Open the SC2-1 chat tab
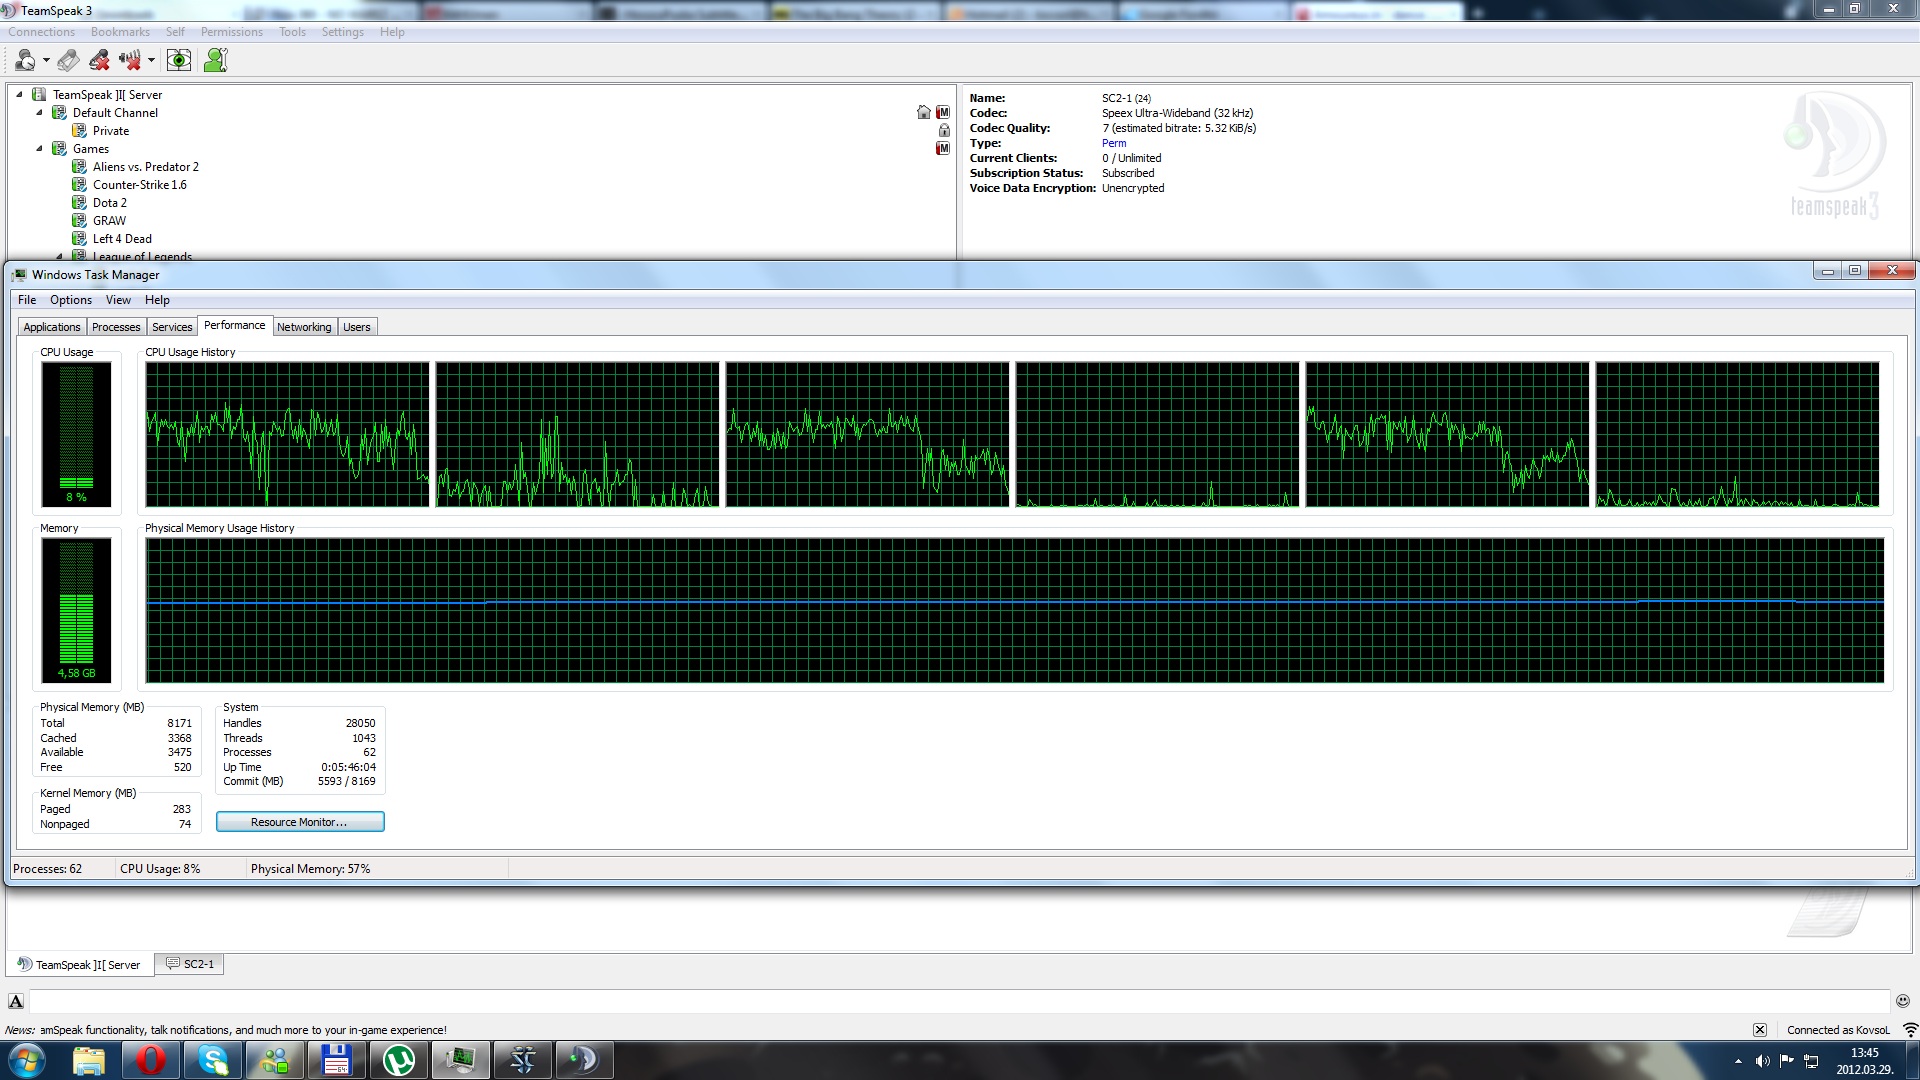The height and width of the screenshot is (1080, 1920). [x=190, y=964]
